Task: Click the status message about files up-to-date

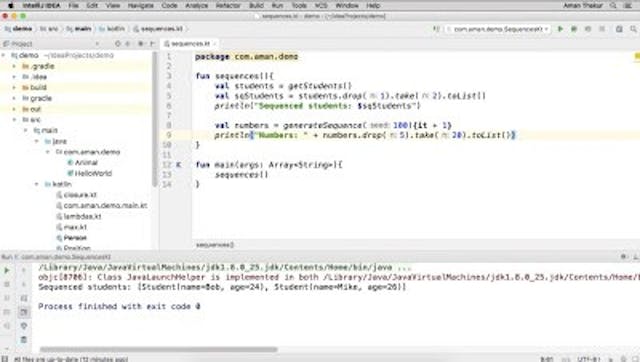Action: pos(71,359)
